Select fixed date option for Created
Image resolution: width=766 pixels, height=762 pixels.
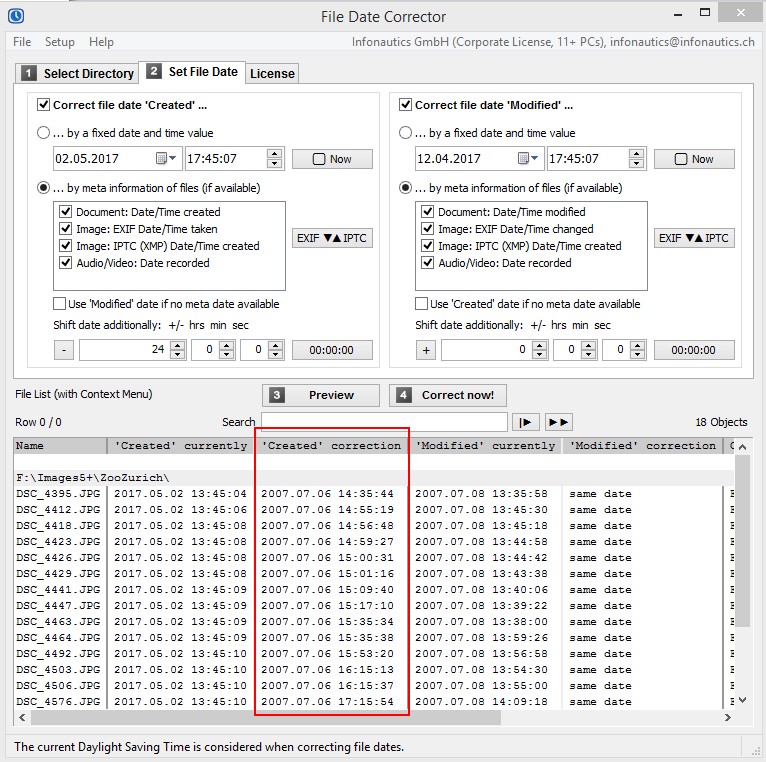point(43,133)
